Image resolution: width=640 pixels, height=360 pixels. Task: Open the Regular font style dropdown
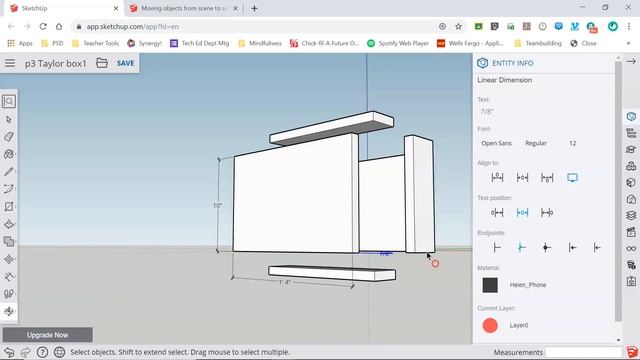[536, 143]
